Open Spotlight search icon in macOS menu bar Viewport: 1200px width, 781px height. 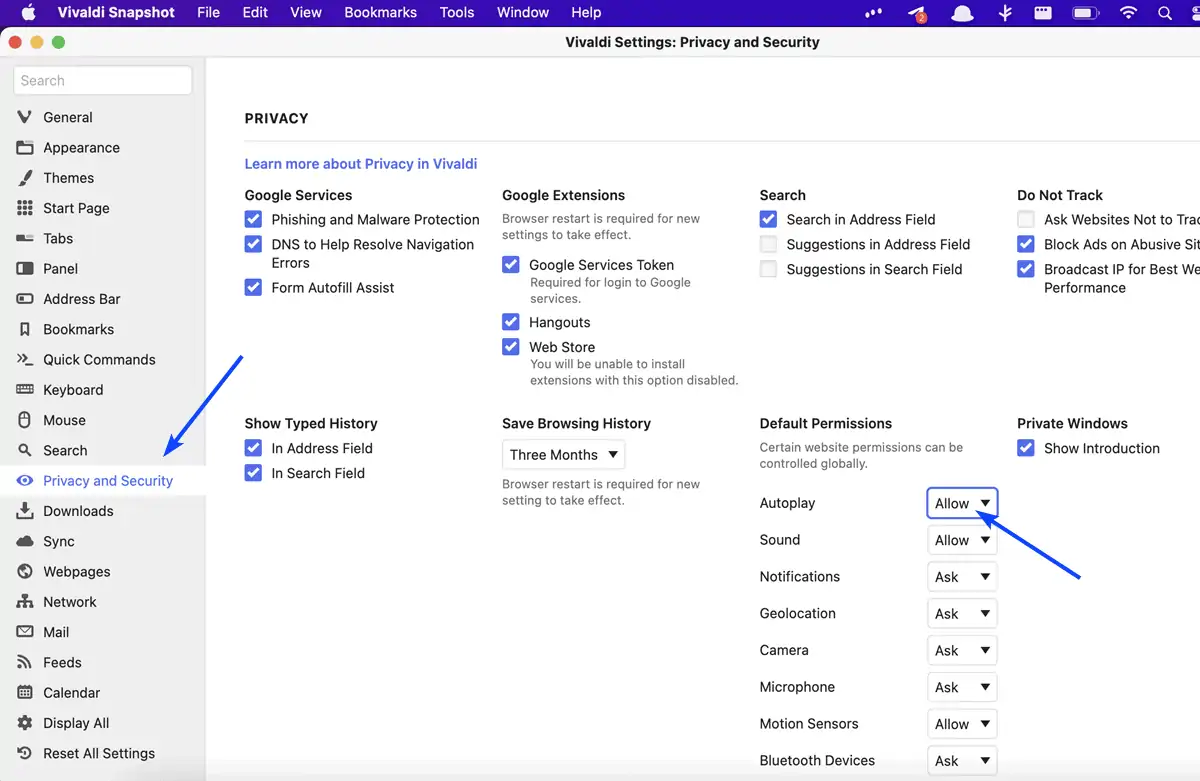(x=1165, y=13)
